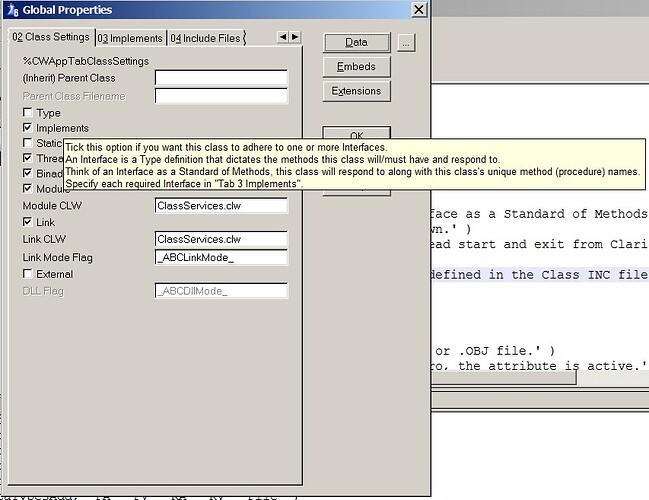Screen dimensions: 649x500
Task: Confirm with the OK button
Action: point(356,134)
